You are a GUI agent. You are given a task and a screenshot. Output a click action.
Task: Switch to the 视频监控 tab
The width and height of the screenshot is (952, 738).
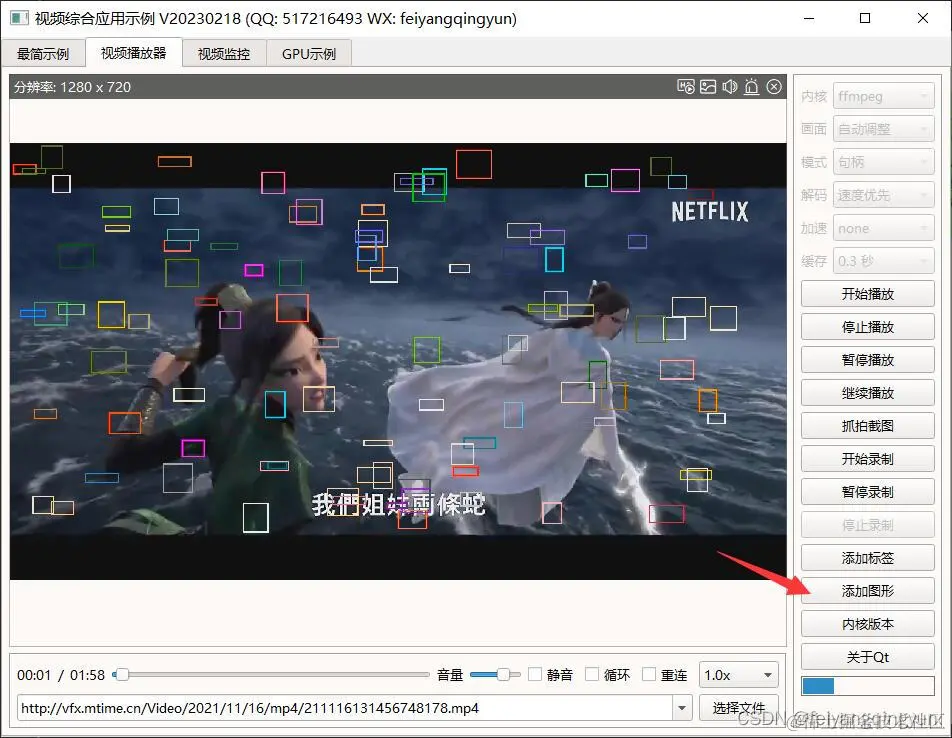(224, 54)
